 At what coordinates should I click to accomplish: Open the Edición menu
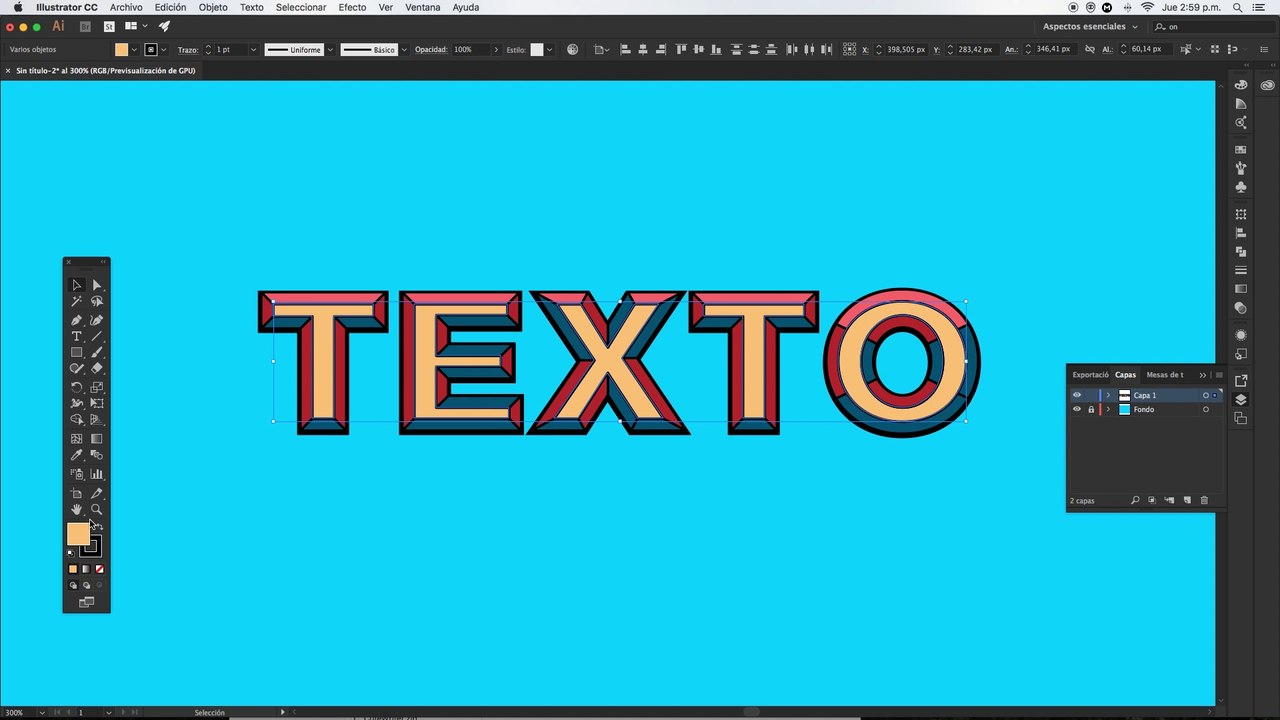[170, 7]
